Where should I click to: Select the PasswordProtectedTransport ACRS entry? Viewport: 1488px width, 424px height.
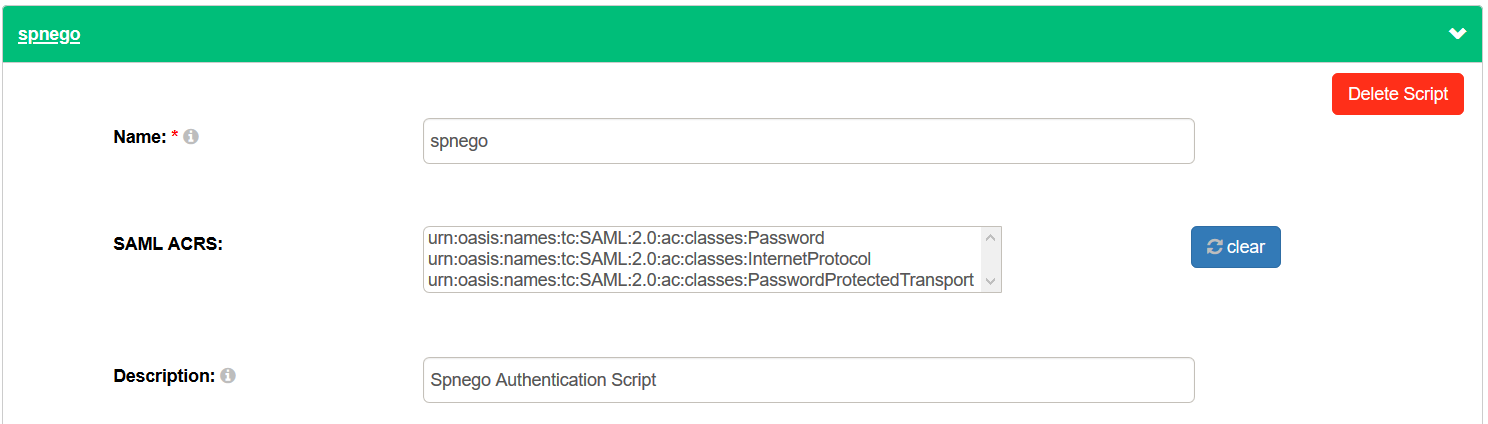coord(701,280)
